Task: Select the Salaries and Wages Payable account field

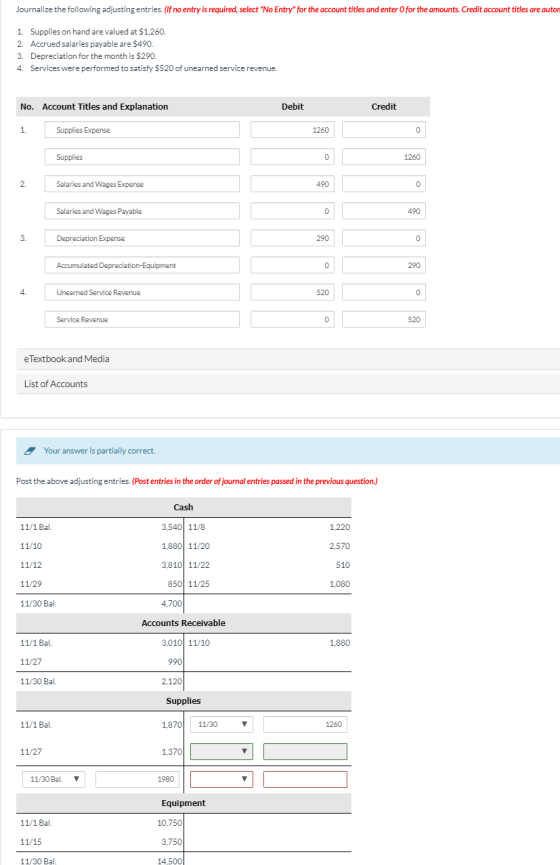Action: pyautogui.click(x=142, y=211)
